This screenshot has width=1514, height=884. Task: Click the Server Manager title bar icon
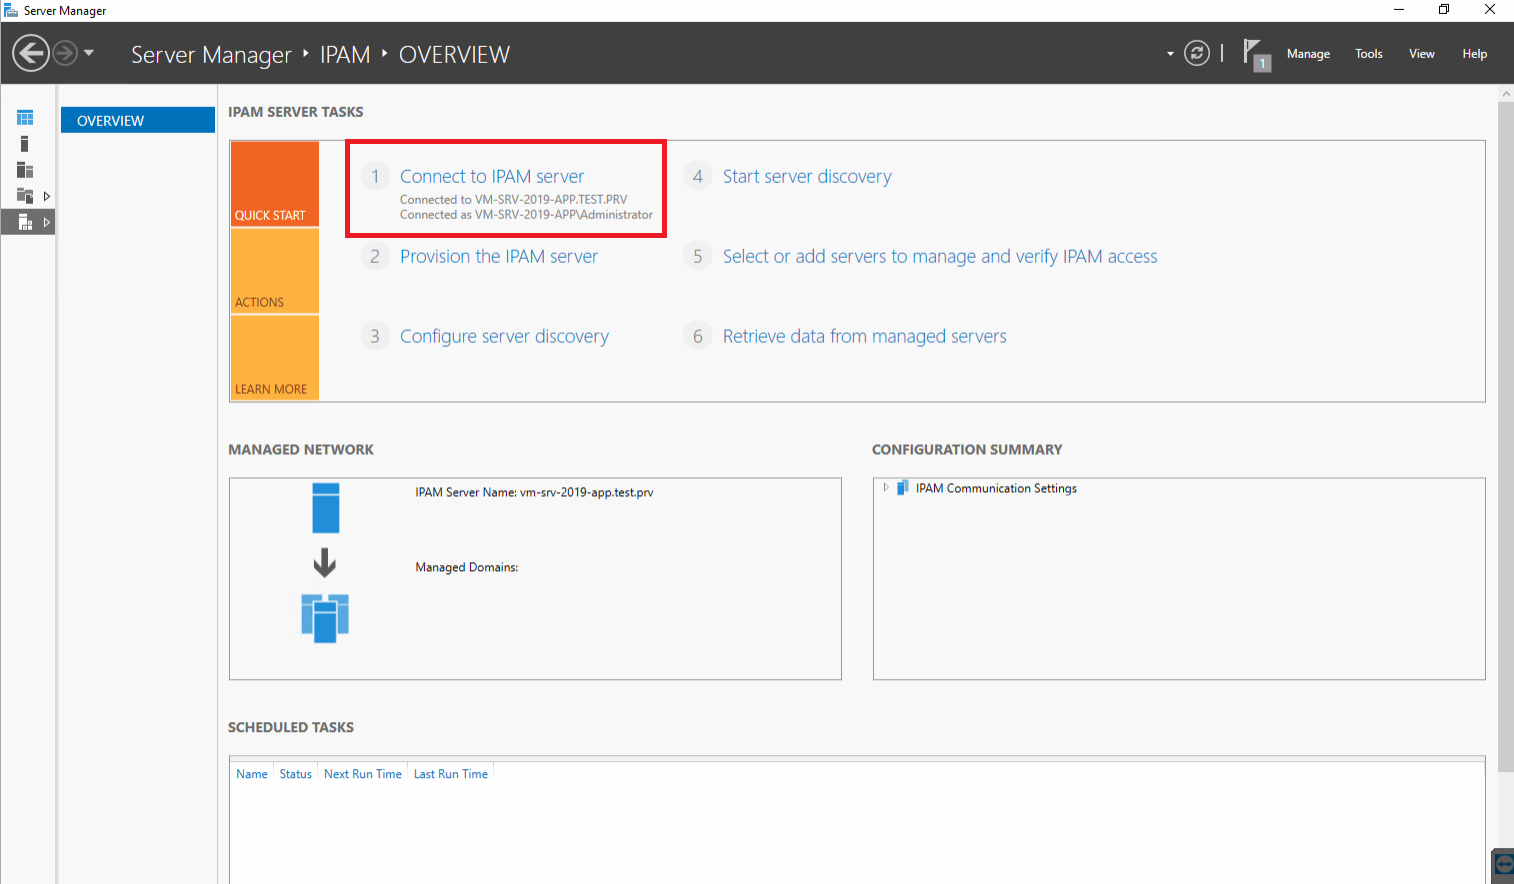[x=11, y=10]
